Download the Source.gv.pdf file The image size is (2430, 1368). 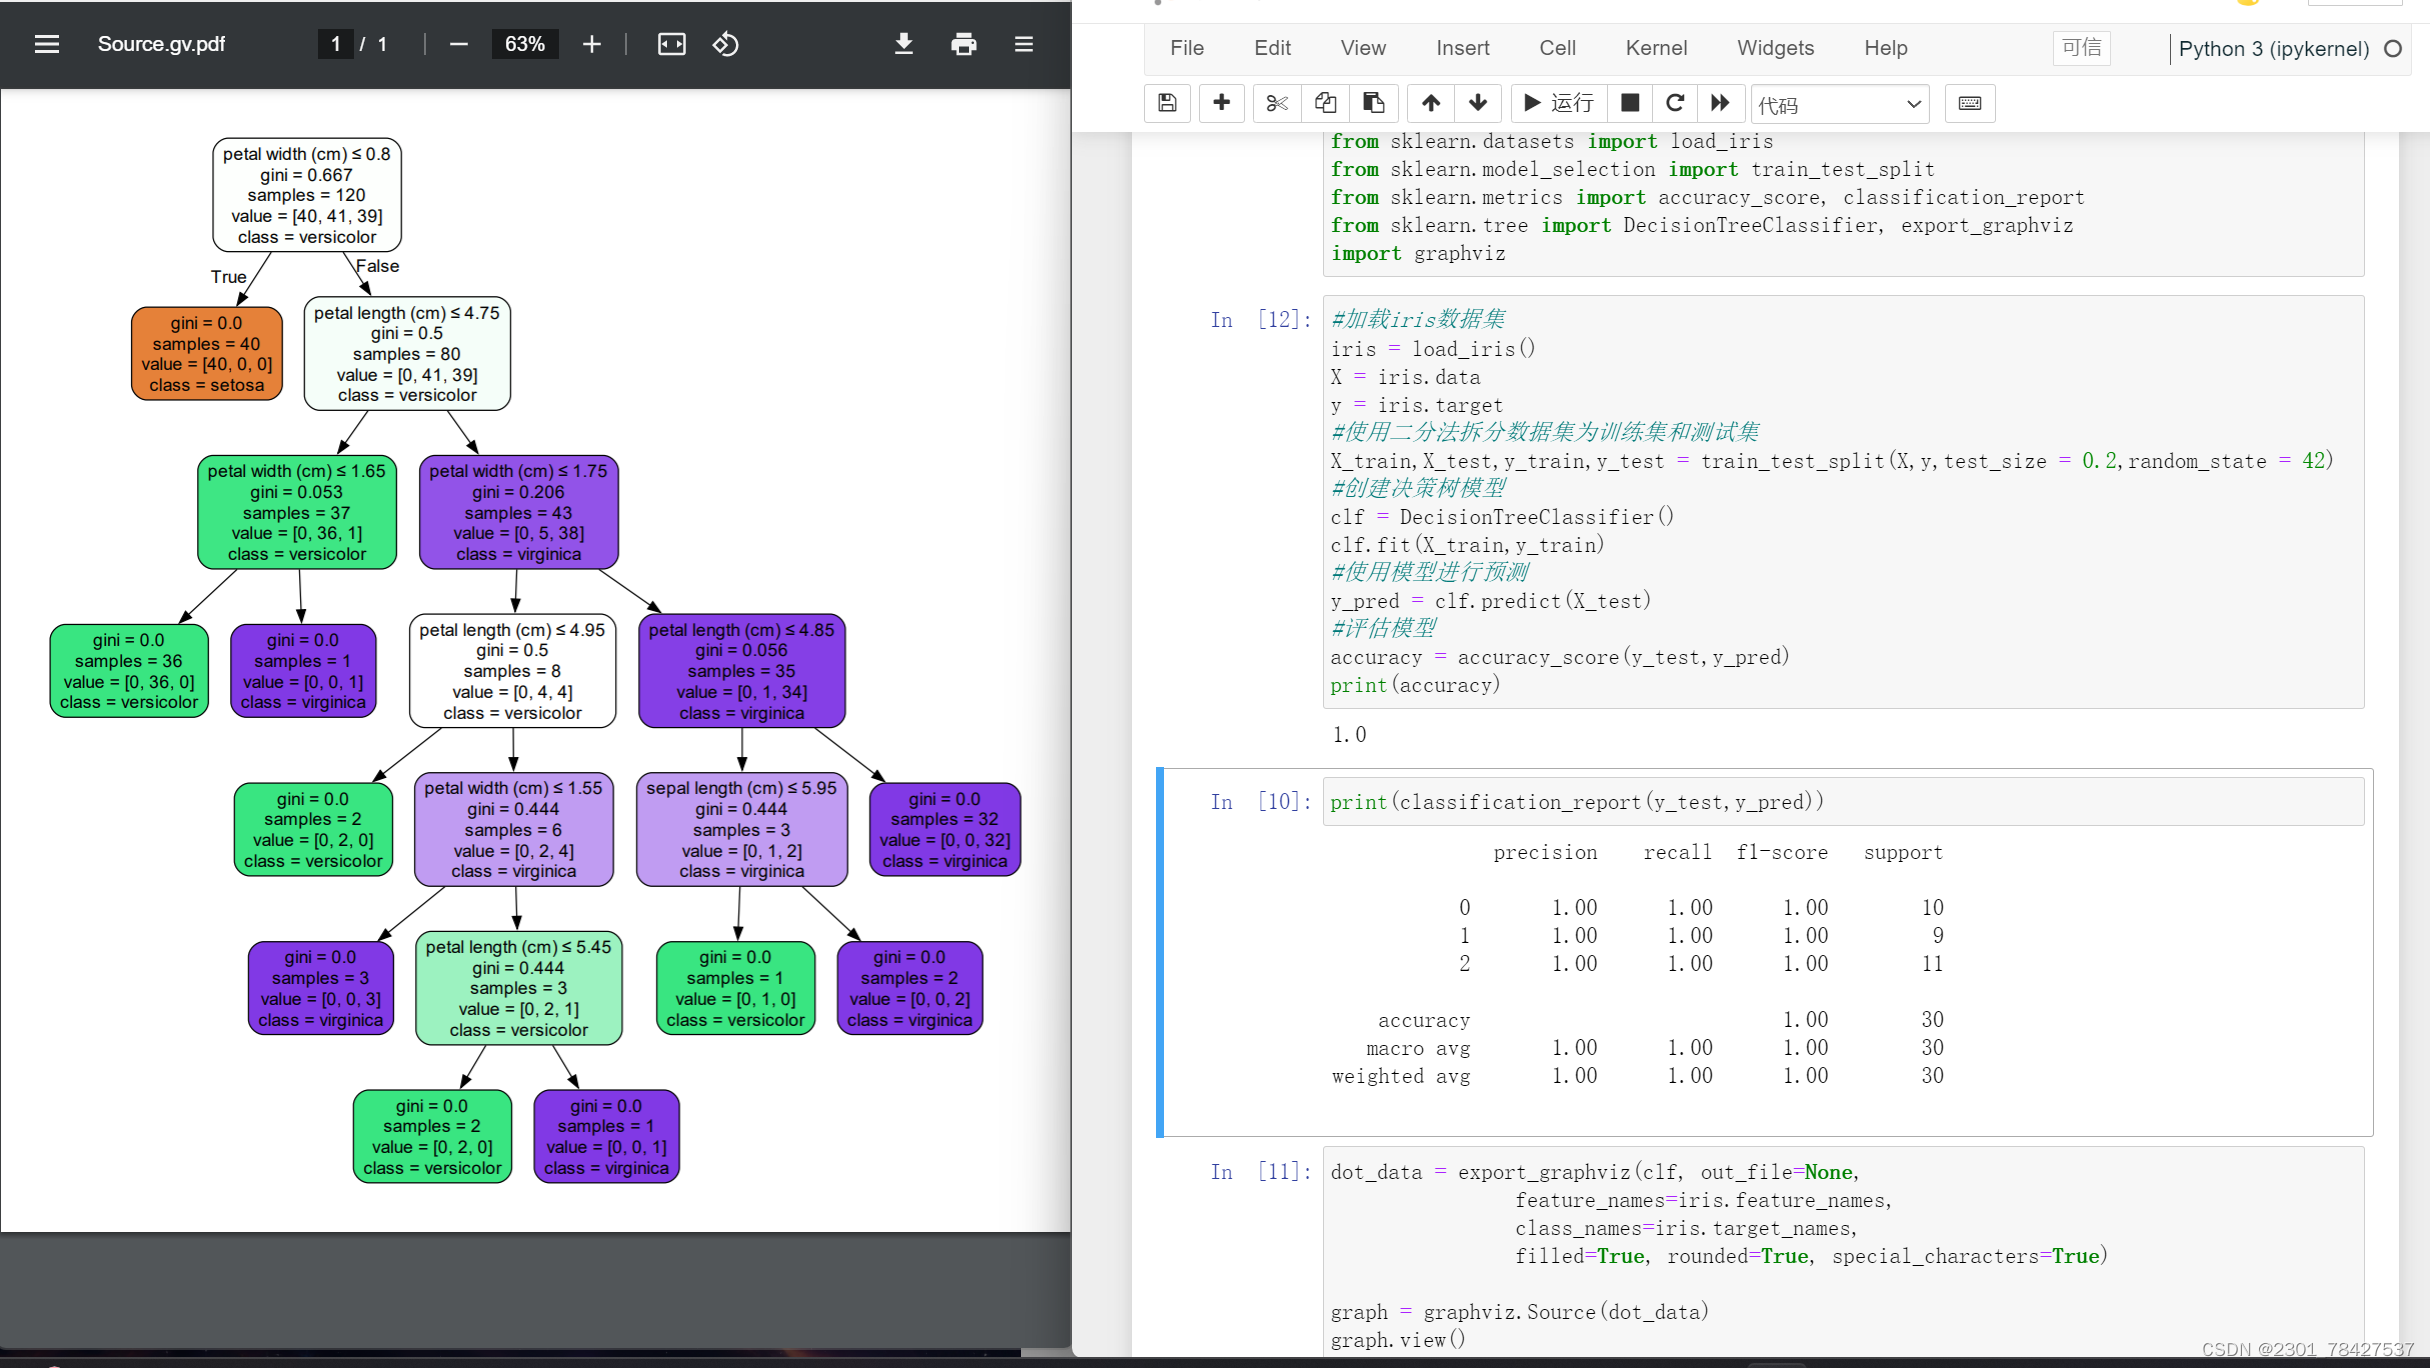coord(903,44)
